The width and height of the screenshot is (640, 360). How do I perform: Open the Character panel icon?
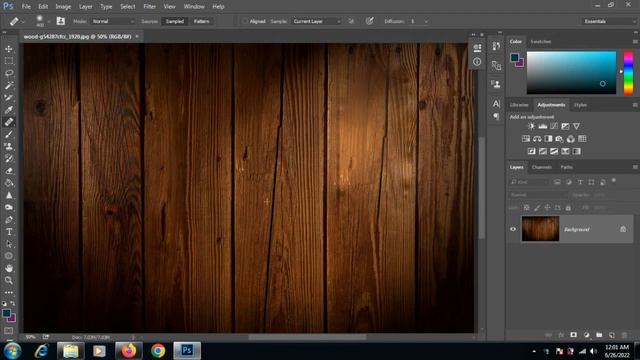pyautogui.click(x=496, y=104)
